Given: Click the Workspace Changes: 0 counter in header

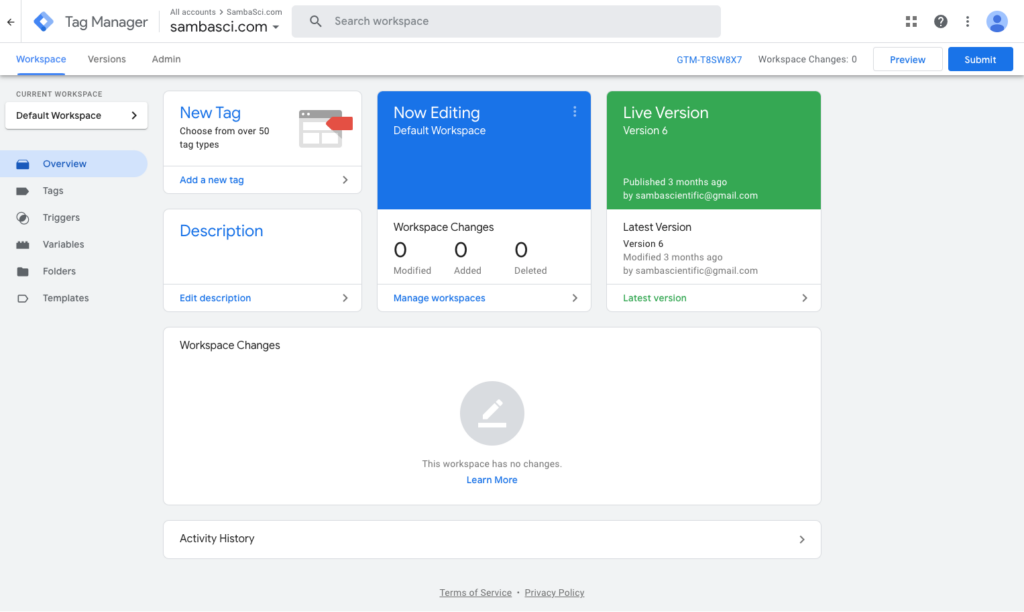Looking at the screenshot, I should [807, 59].
